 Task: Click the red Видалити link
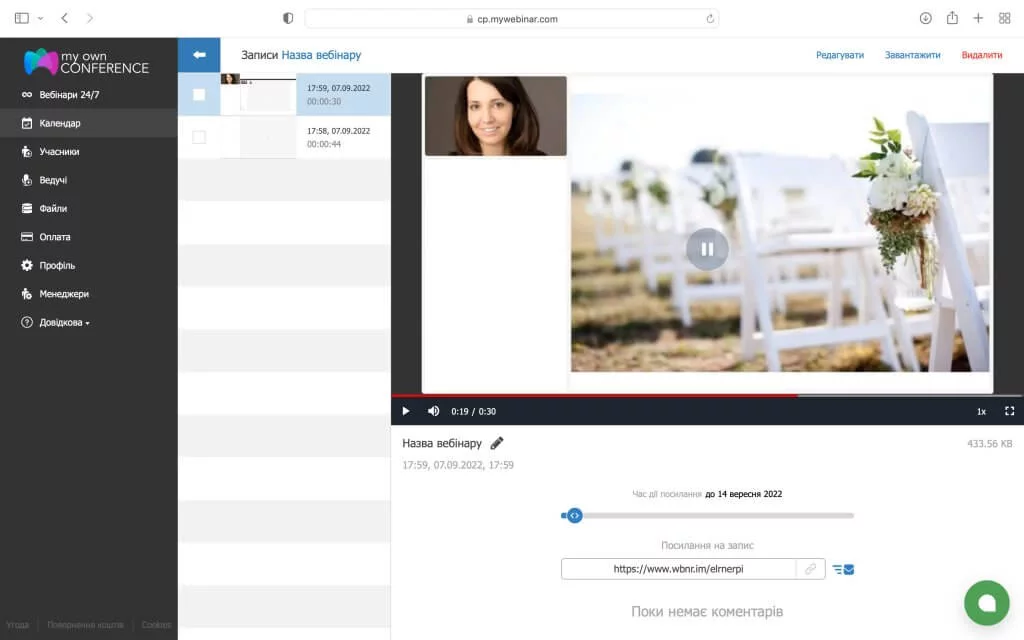981,55
